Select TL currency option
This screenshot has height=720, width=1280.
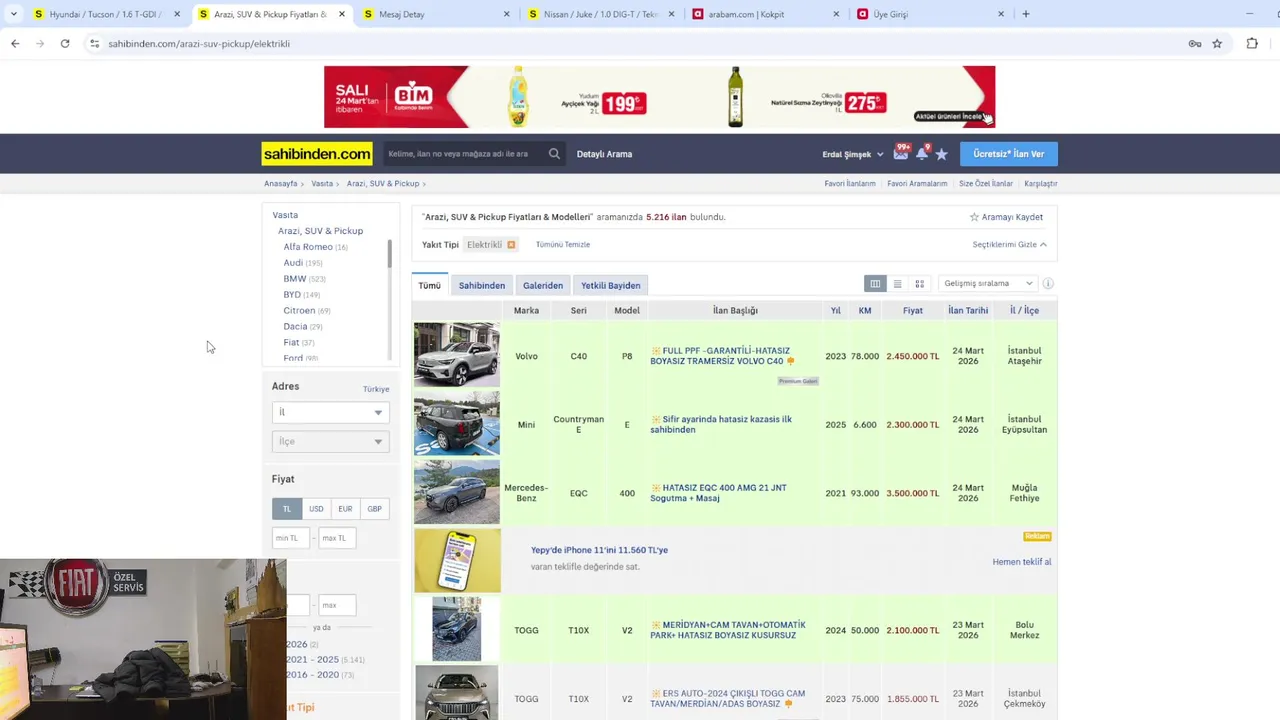click(x=287, y=509)
